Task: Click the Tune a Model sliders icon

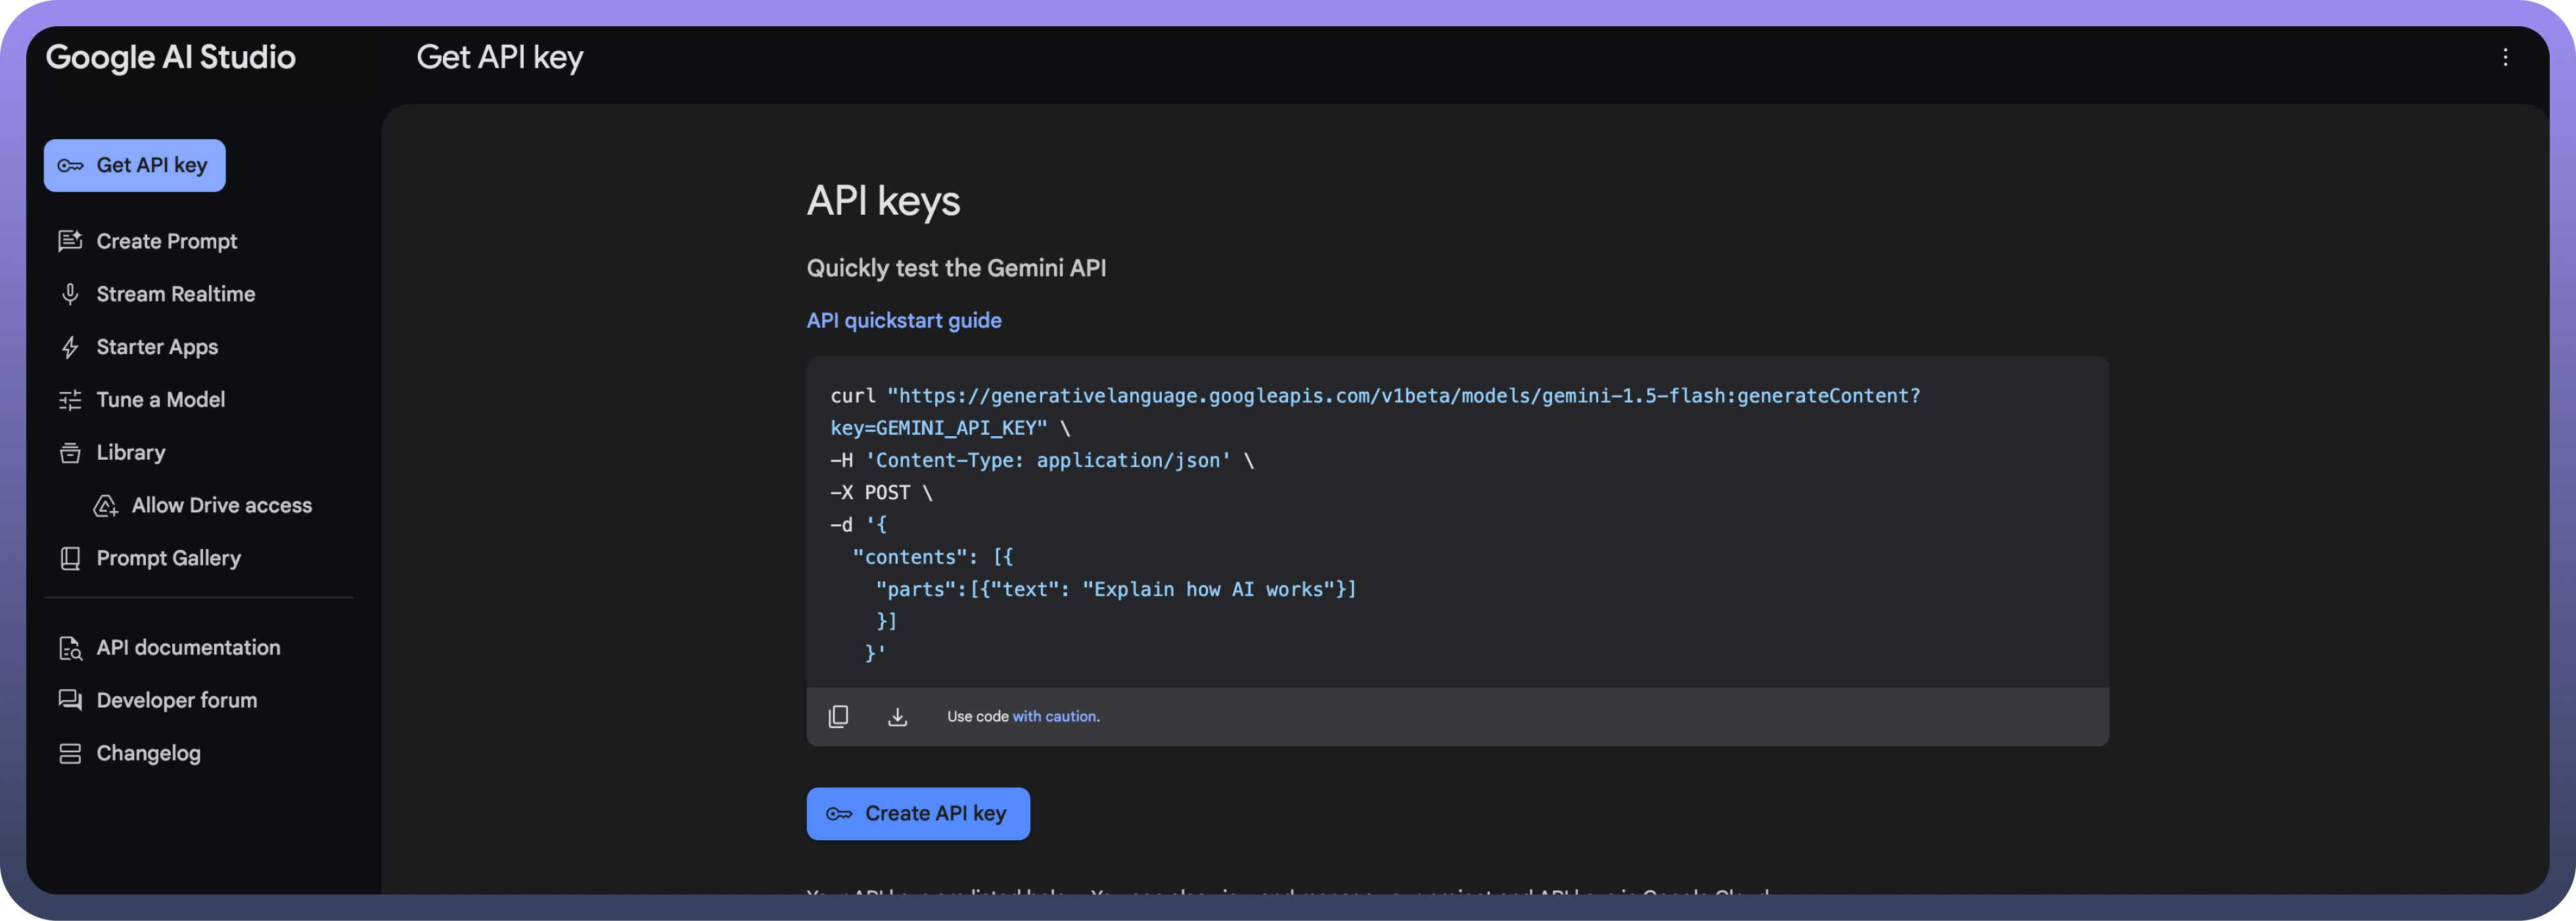Action: pyautogui.click(x=70, y=400)
